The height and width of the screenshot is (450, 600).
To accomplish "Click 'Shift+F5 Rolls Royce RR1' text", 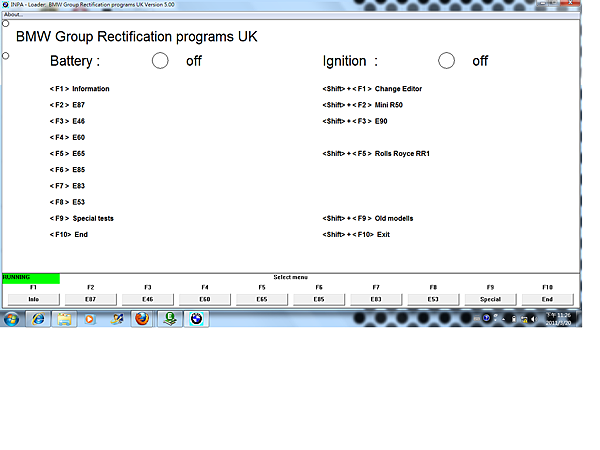I will tap(376, 153).
